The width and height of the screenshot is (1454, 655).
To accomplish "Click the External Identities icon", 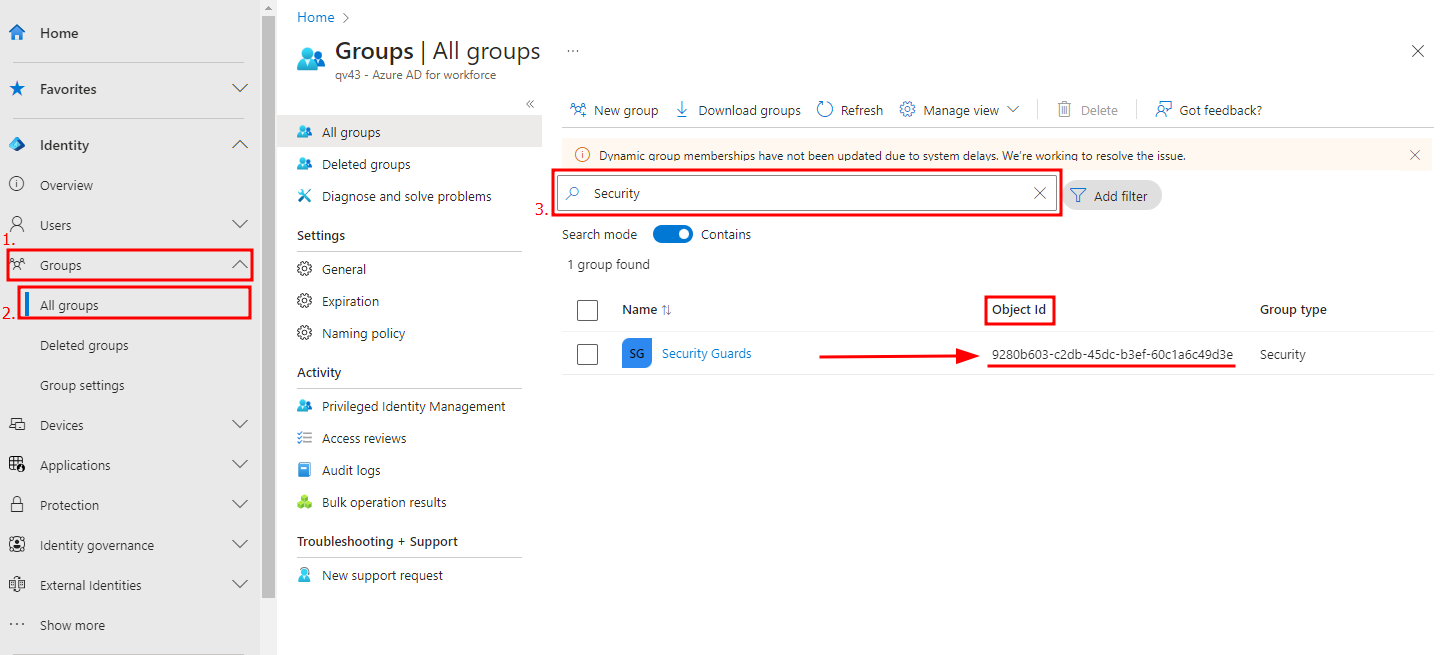I will [x=17, y=585].
